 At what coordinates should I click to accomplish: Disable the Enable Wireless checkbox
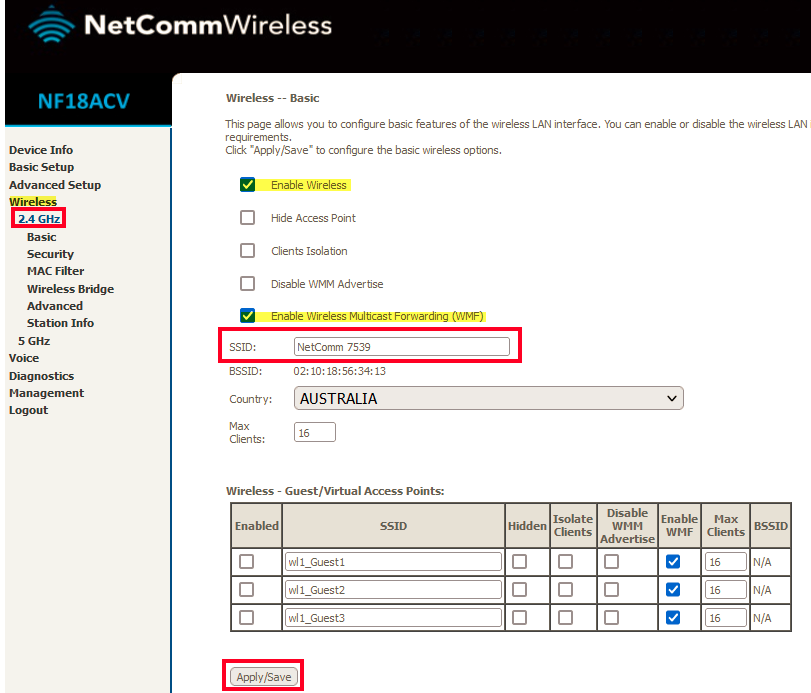click(247, 184)
